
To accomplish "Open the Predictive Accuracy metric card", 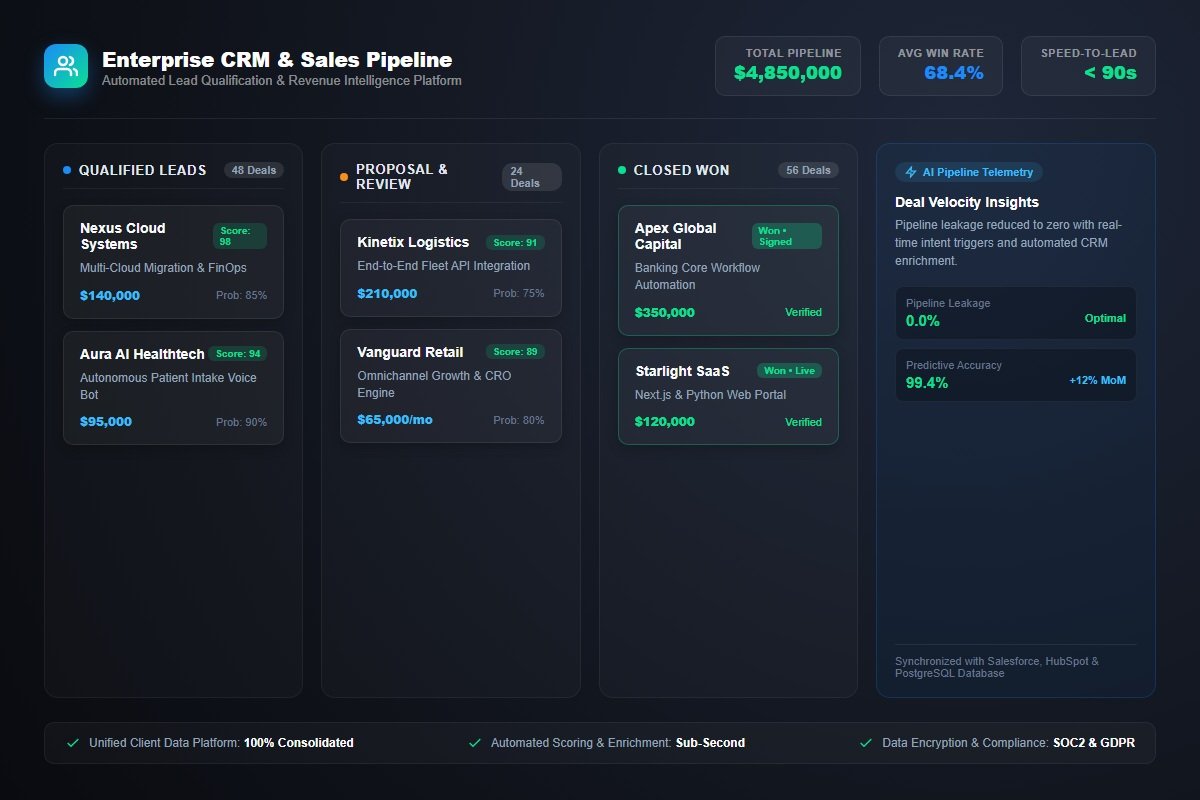I will click(1016, 375).
